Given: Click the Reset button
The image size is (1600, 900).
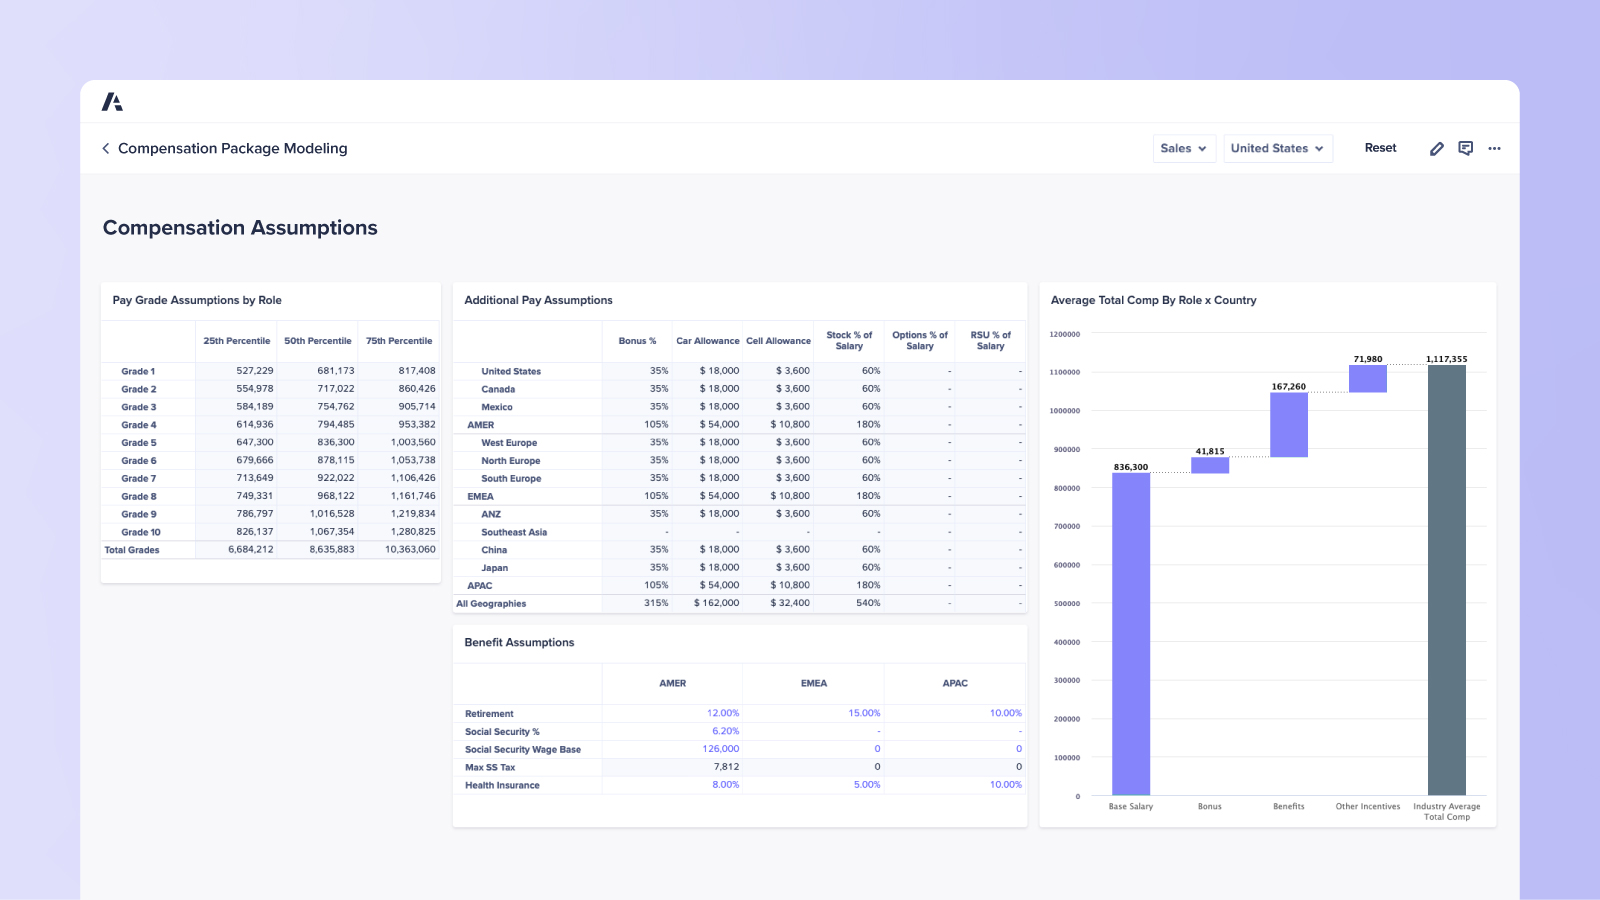Looking at the screenshot, I should click(1381, 147).
